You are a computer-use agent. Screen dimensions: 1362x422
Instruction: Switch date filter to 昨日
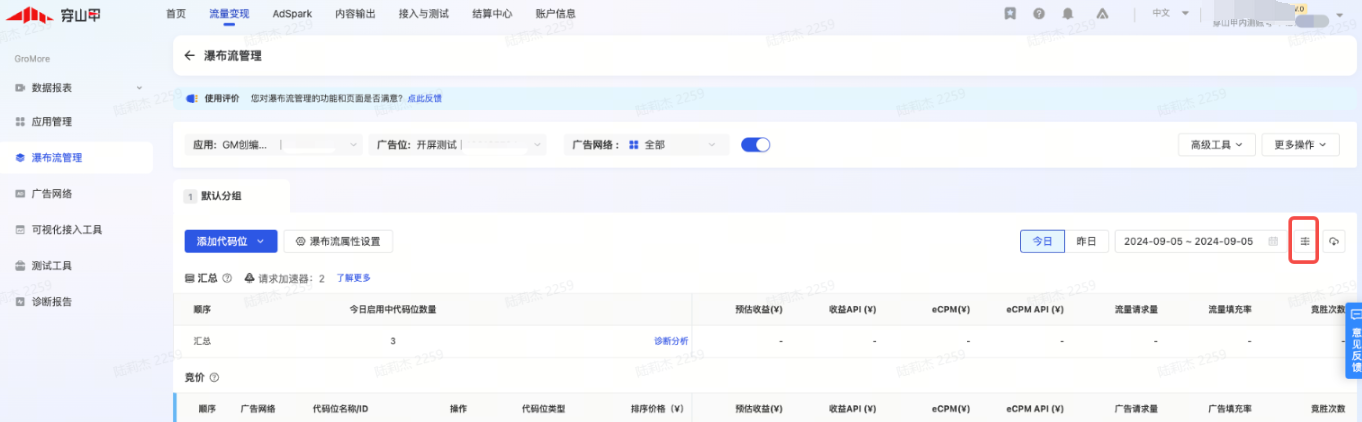(1085, 241)
